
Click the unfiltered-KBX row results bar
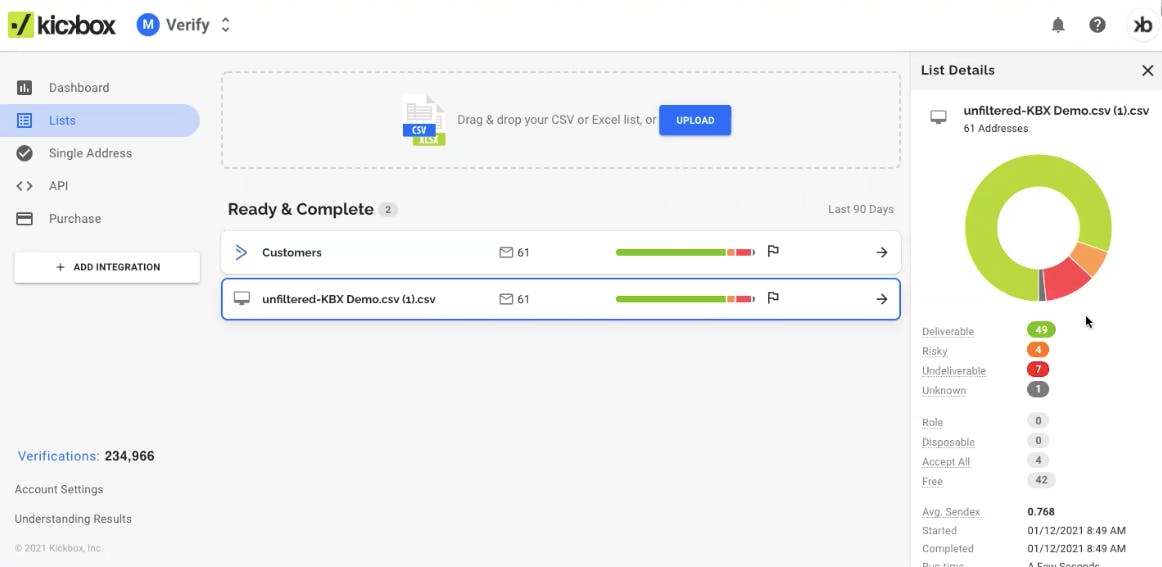coord(685,299)
